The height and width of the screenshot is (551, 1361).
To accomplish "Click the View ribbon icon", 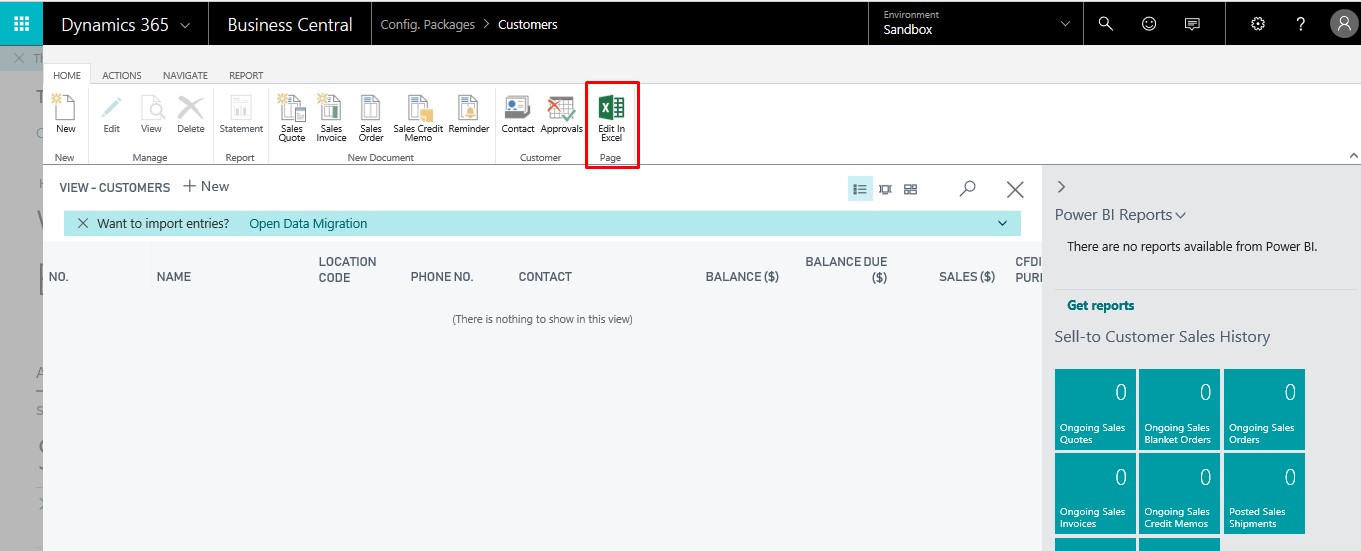I will coord(151,114).
